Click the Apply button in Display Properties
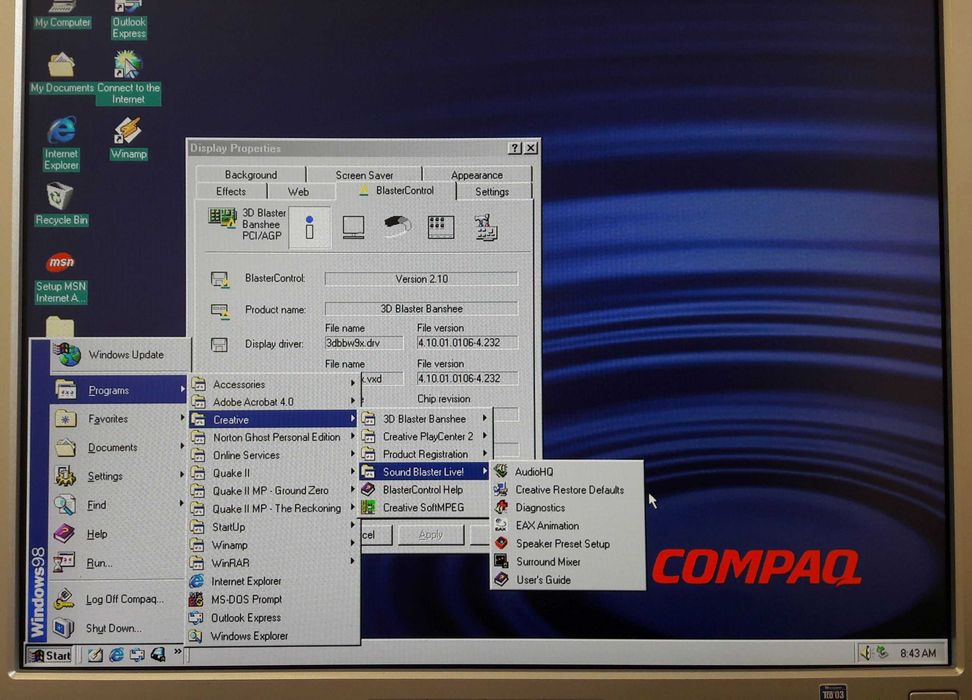972x700 pixels. coord(431,534)
